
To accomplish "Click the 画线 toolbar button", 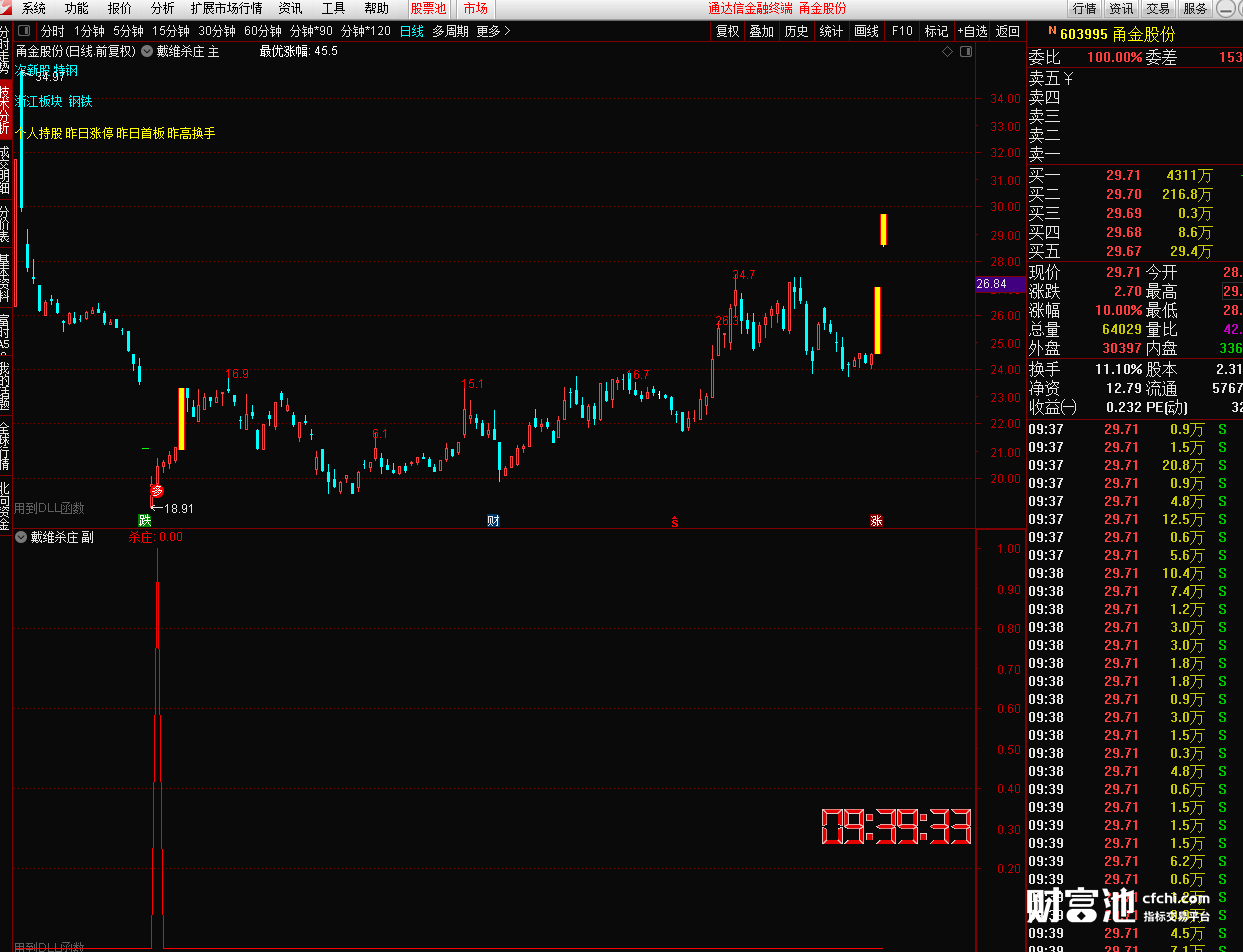I will 866,31.
